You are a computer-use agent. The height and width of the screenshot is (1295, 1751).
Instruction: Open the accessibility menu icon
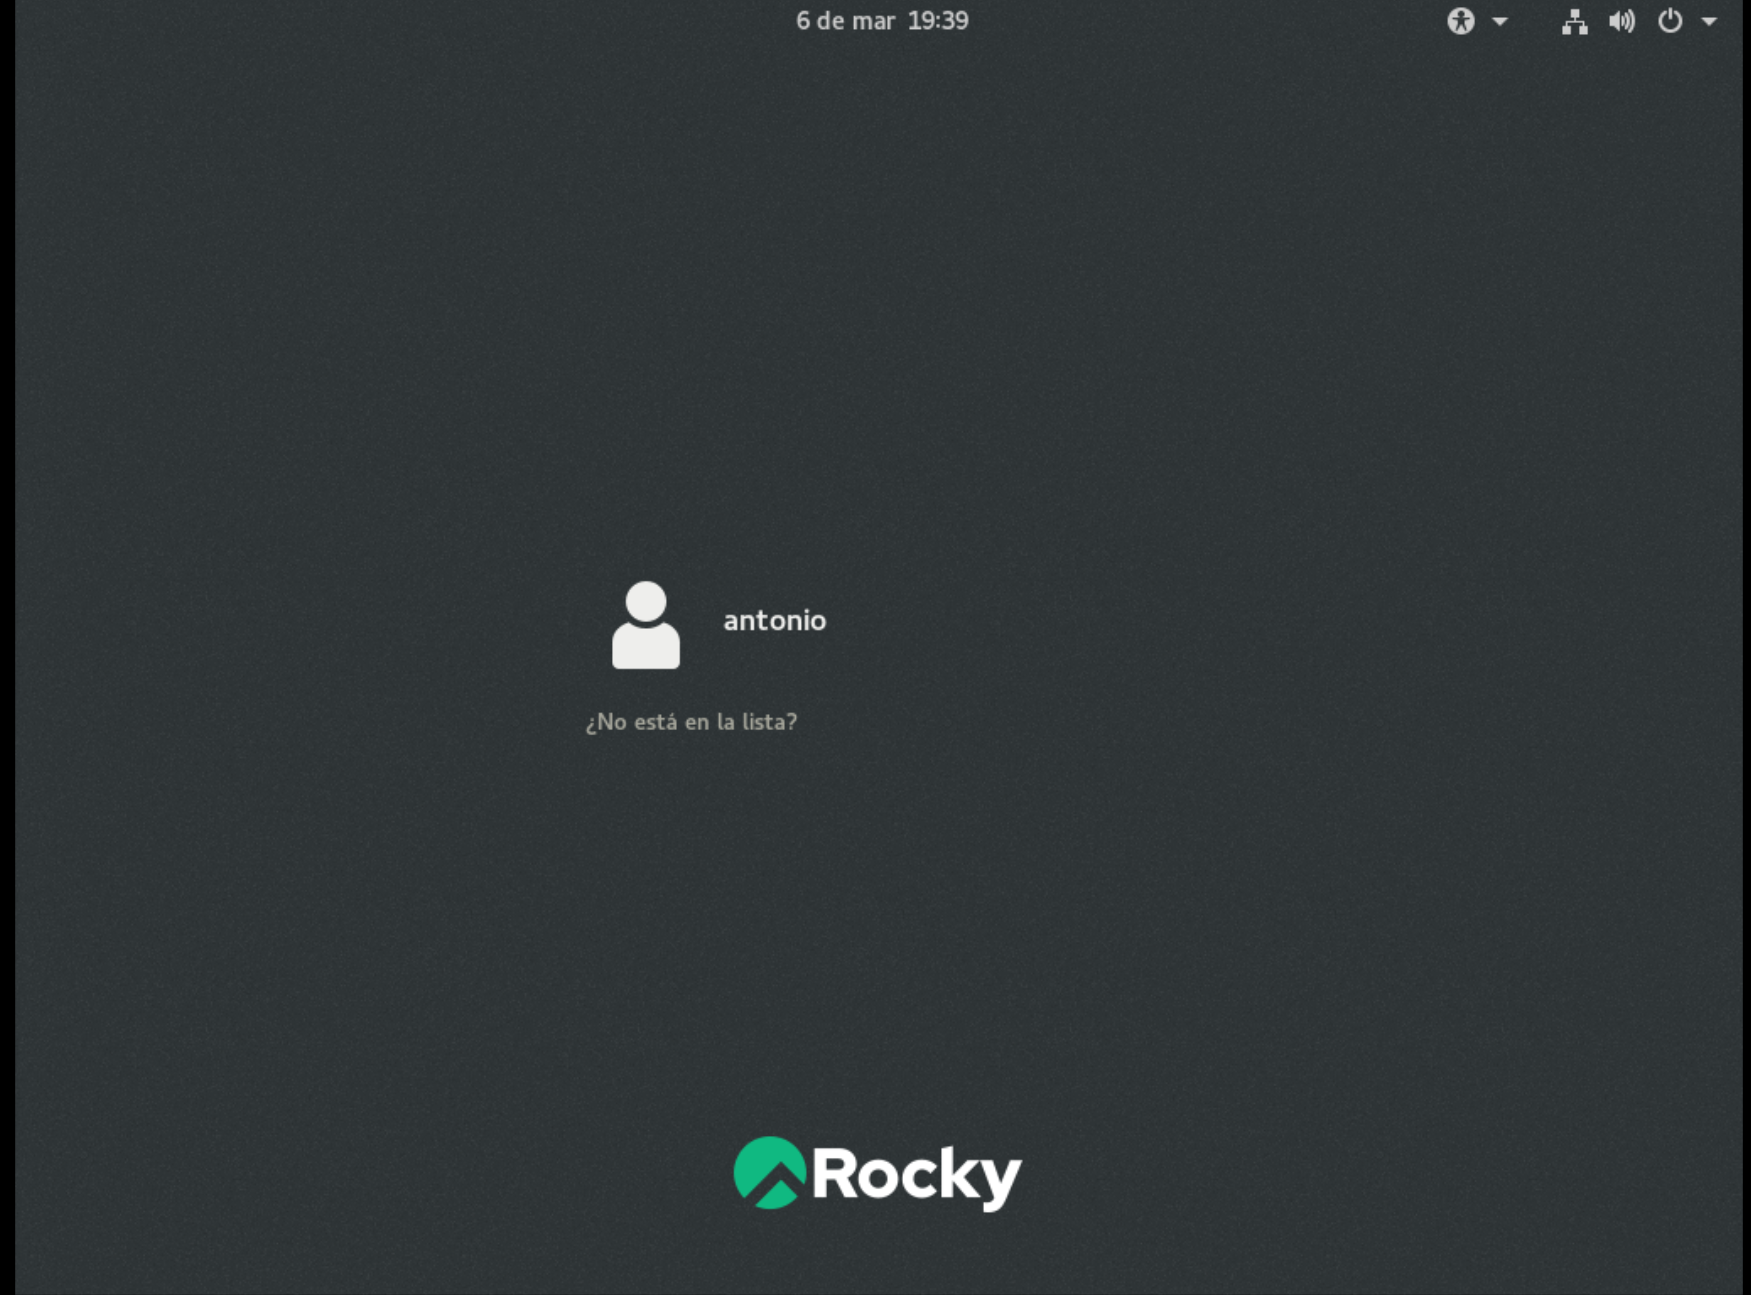(x=1460, y=21)
